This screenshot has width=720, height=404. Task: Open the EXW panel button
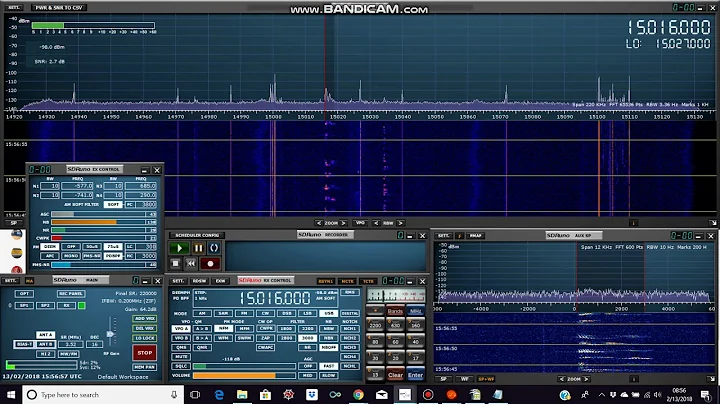[x=220, y=281]
